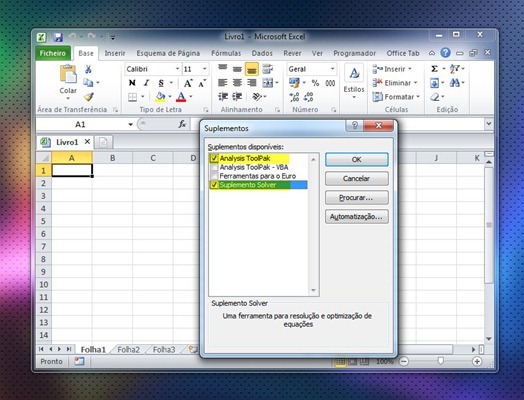Switch to the Folha3 sheet tab
524x400 pixels.
point(164,350)
